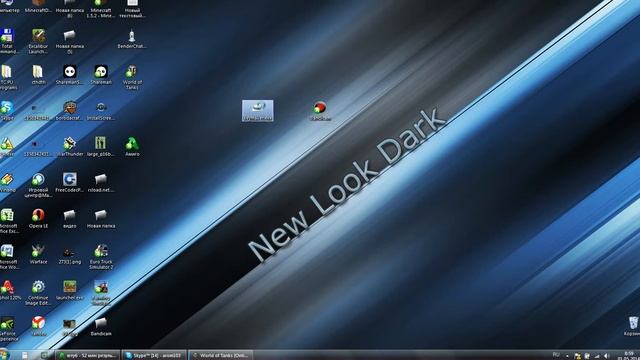Open the Новый текстовый document icon
The height and width of the screenshot is (360, 640).
[x=132, y=9]
